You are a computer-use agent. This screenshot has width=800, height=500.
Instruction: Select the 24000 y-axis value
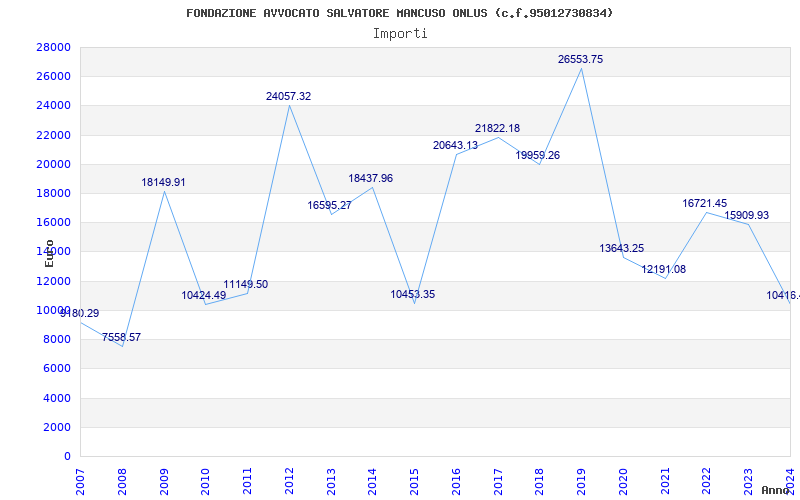(x=54, y=106)
